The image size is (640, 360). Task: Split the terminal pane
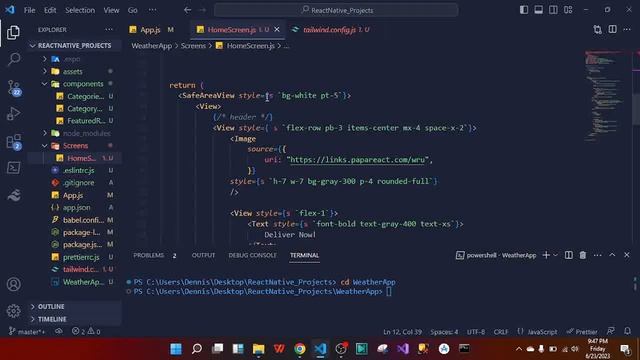[x=568, y=255]
